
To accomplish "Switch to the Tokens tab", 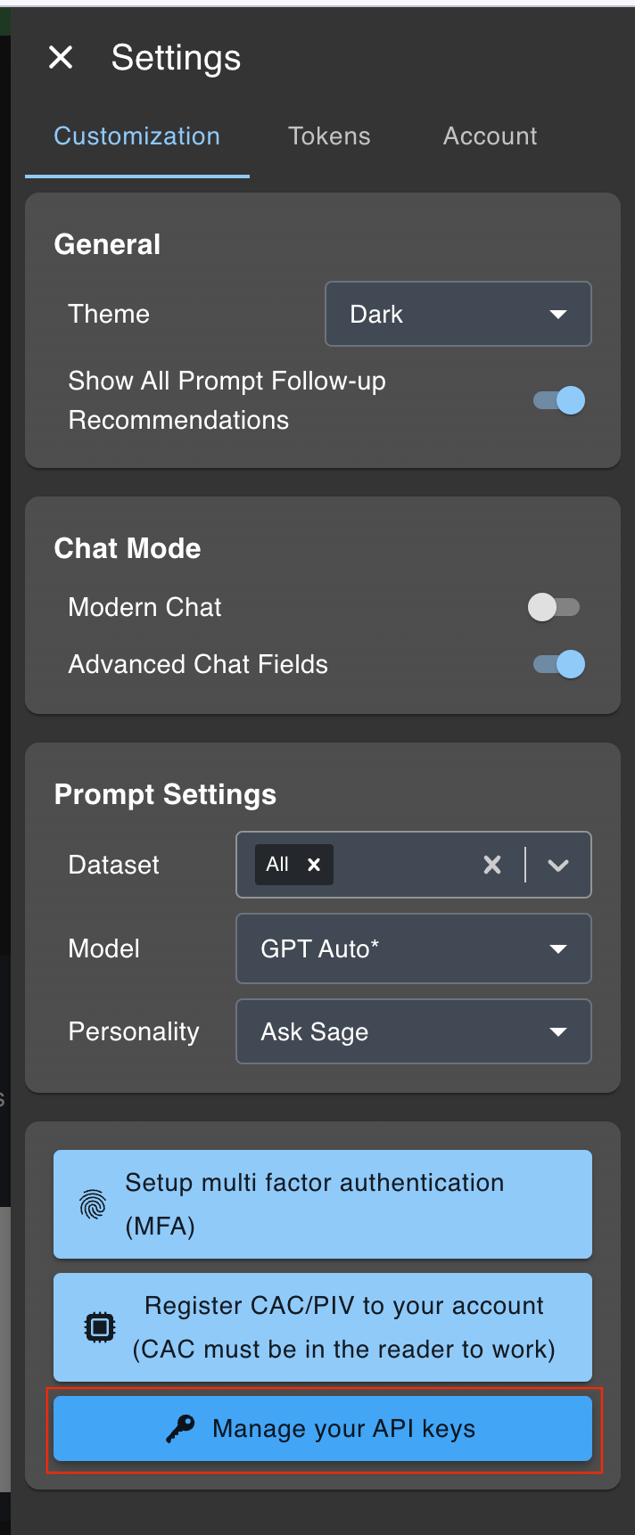I will (329, 136).
